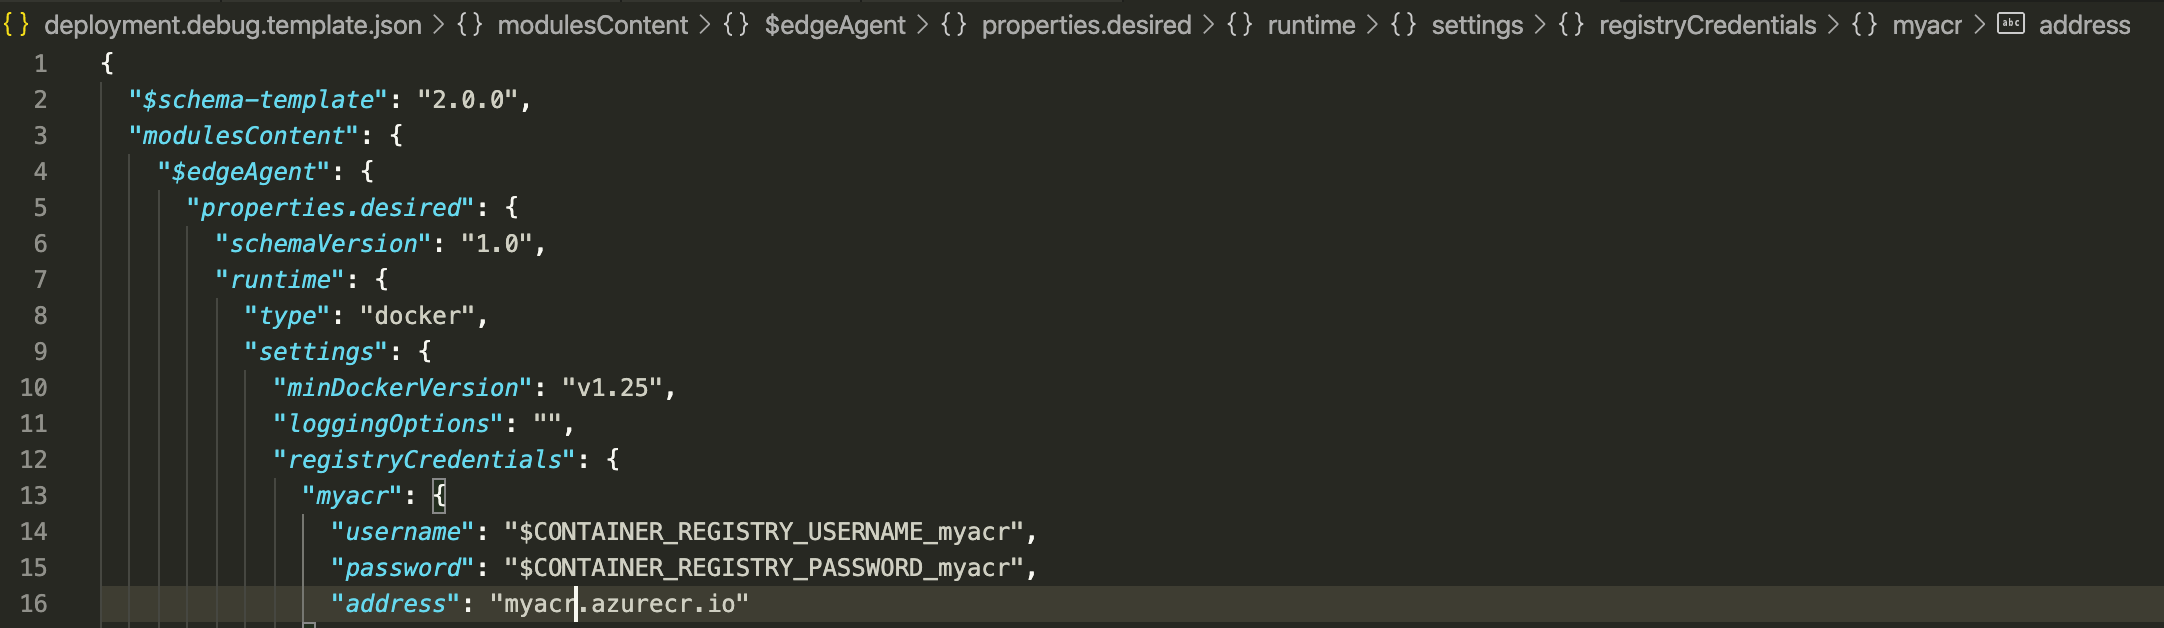Screen dimensions: 2164x628
Task: Open the modulesContent breadcrumb dropdown
Action: click(593, 25)
